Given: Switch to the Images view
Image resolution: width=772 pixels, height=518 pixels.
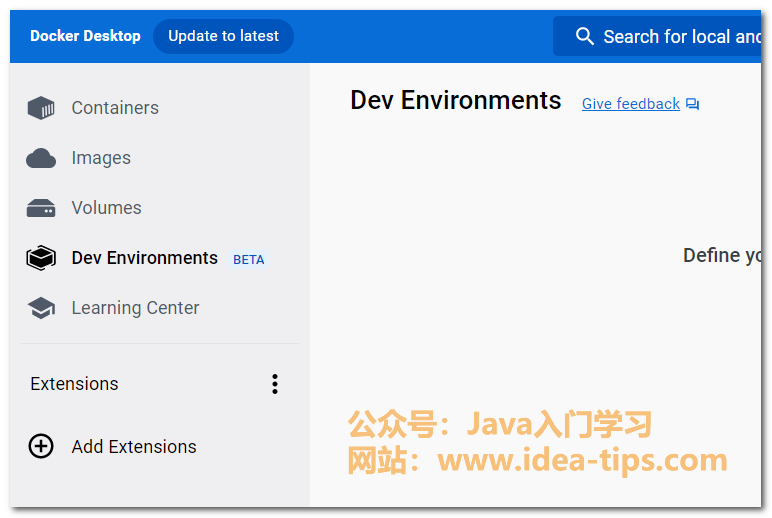Looking at the screenshot, I should (x=101, y=158).
